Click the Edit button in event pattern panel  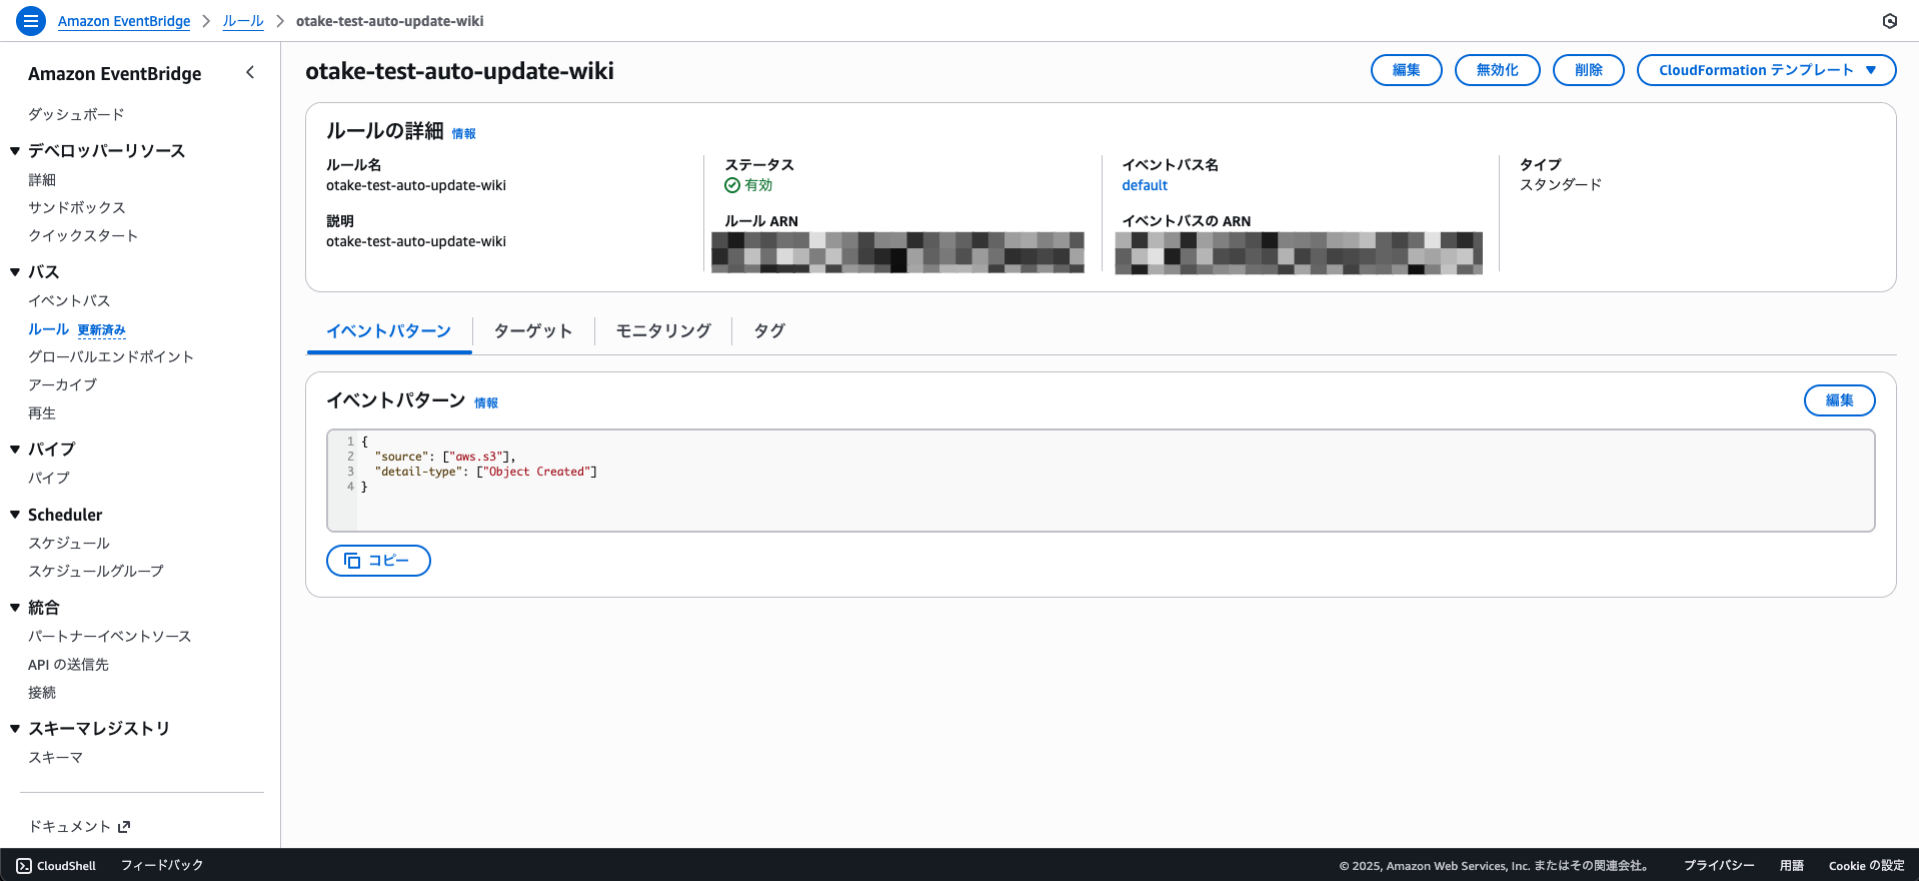[1839, 400]
